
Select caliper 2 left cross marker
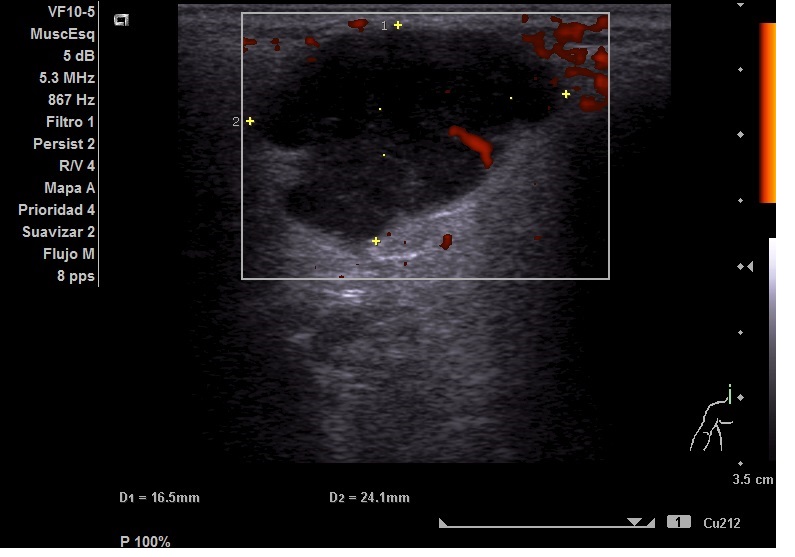[x=250, y=121]
